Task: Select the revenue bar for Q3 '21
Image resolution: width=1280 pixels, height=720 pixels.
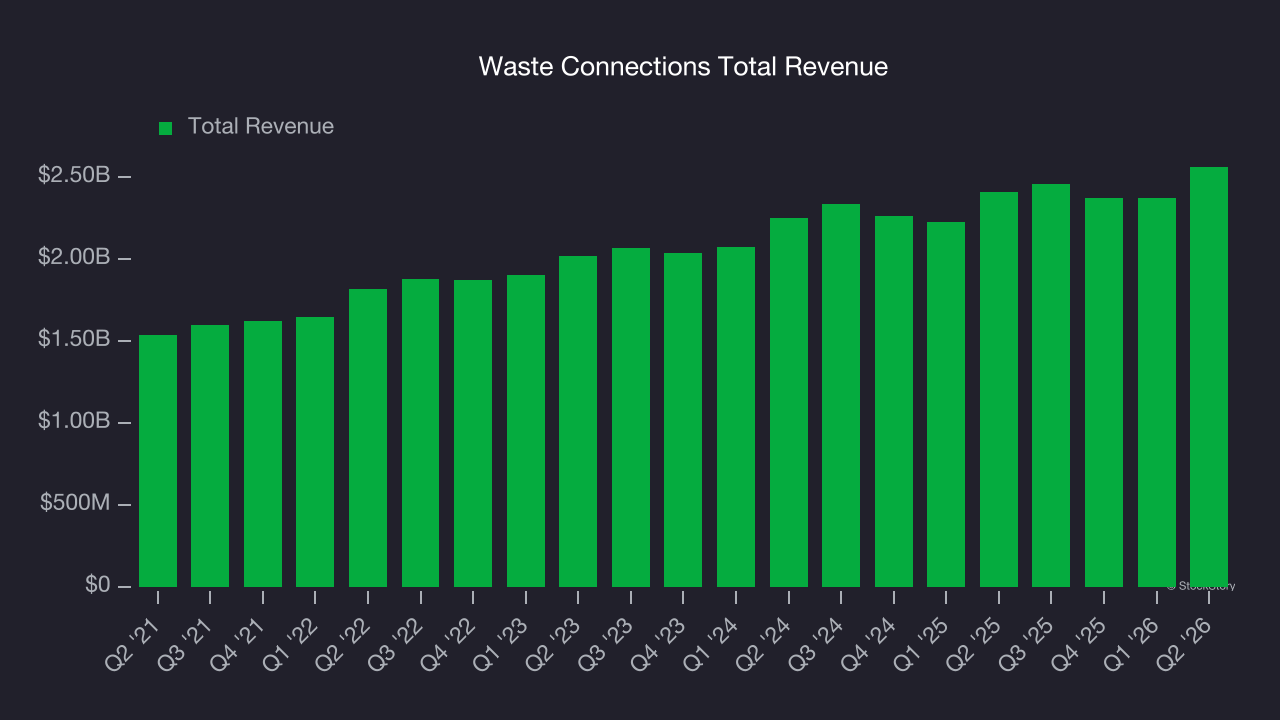Action: (x=210, y=456)
